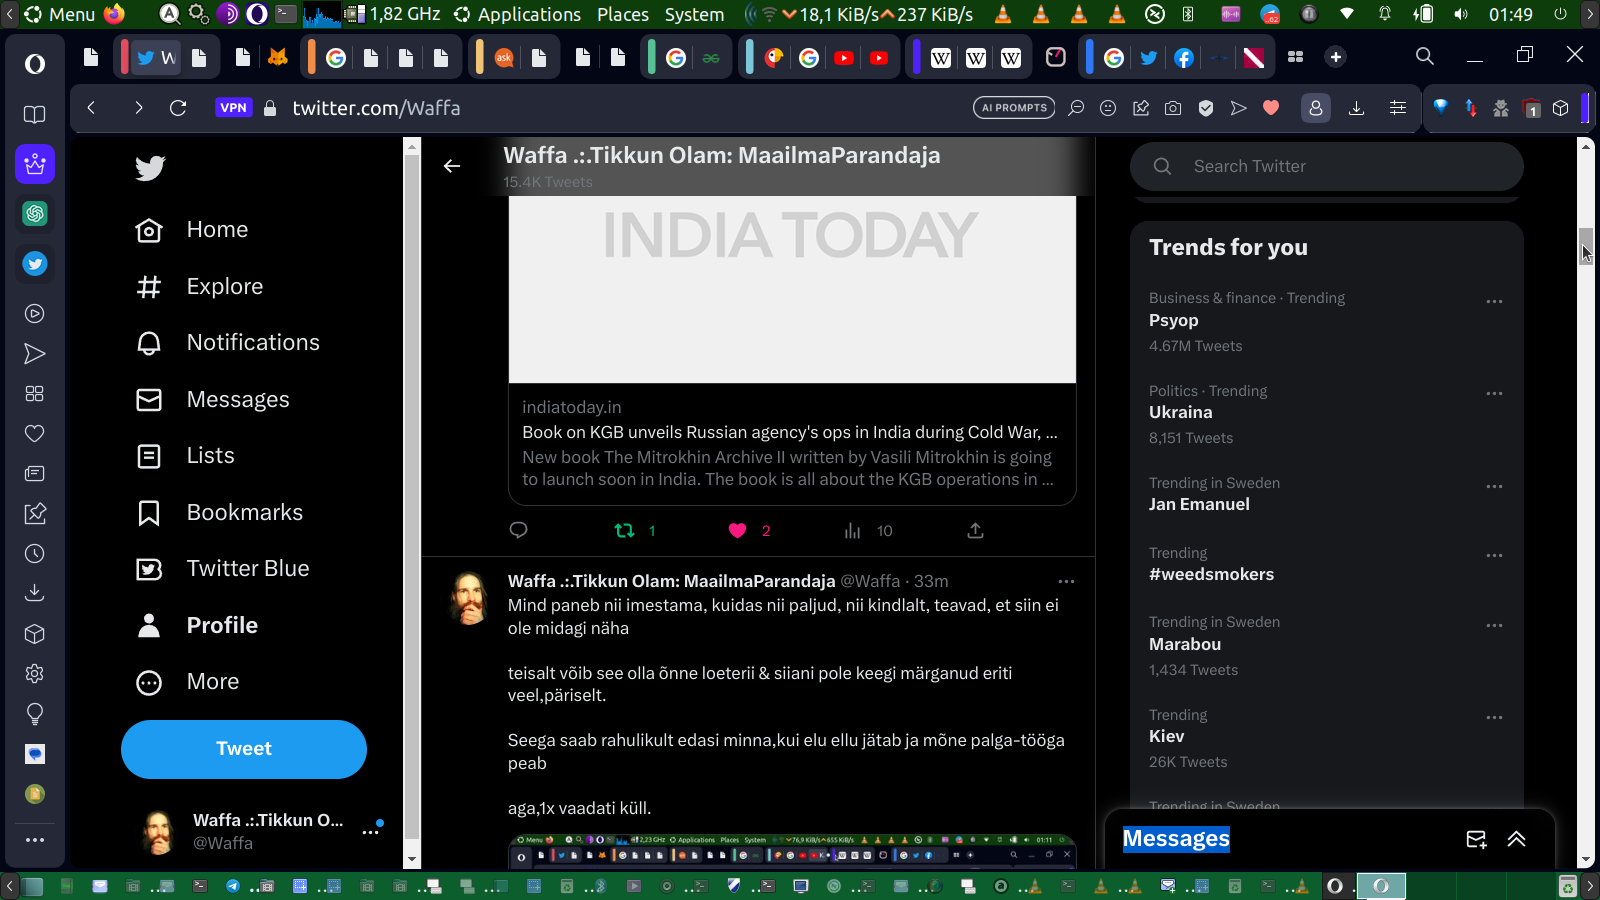Open options for the Psyop trend
The height and width of the screenshot is (900, 1600).
pyautogui.click(x=1494, y=301)
